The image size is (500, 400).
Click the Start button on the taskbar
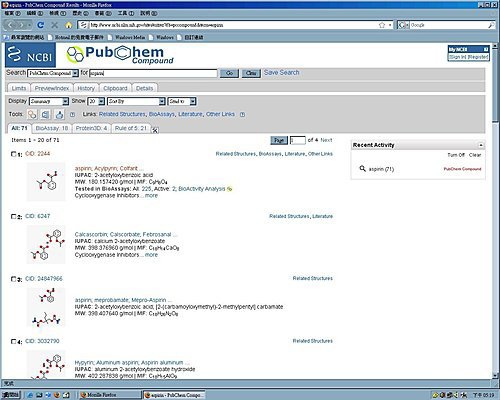point(11,395)
